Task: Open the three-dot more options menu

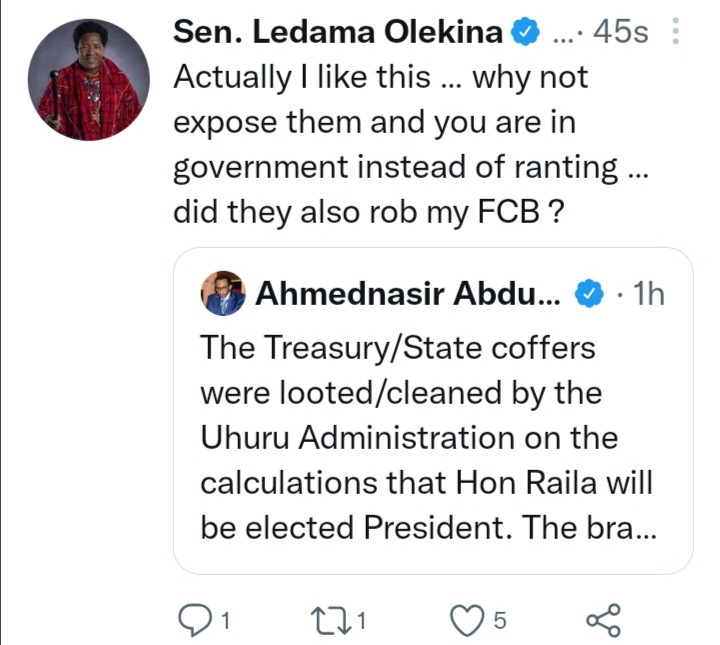Action: point(675,31)
